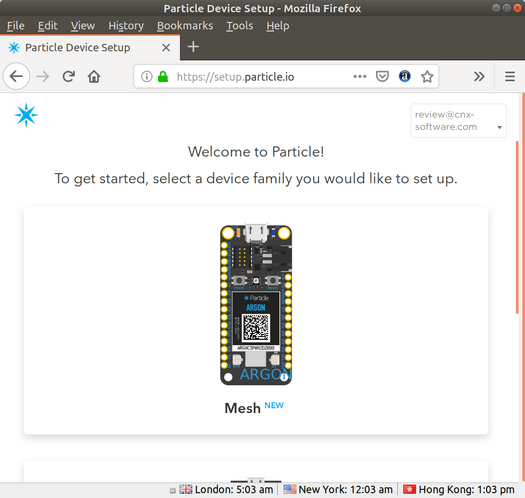Open the Tools menu
The image size is (525, 498).
[x=239, y=26]
